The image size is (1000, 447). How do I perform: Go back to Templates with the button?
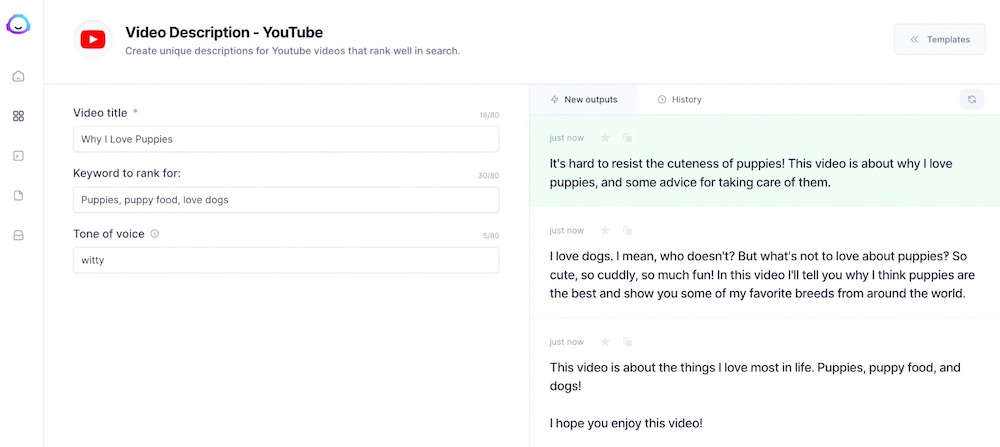coord(939,40)
